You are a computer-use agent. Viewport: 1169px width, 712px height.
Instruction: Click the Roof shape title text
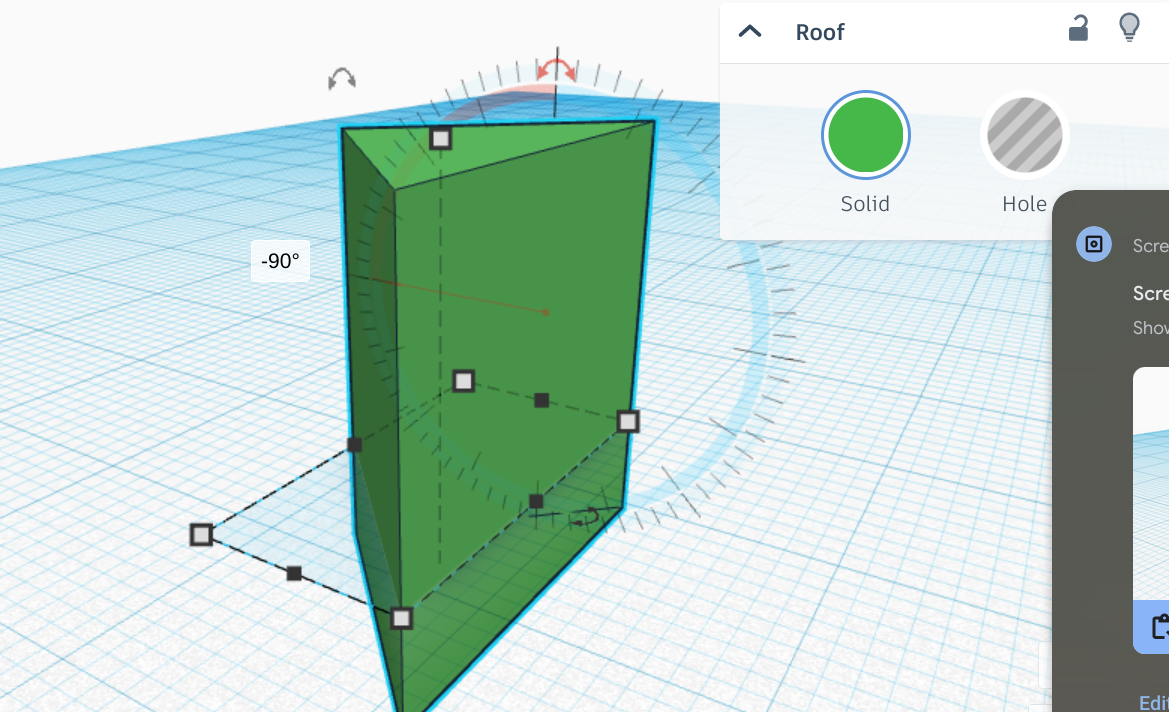pos(819,32)
